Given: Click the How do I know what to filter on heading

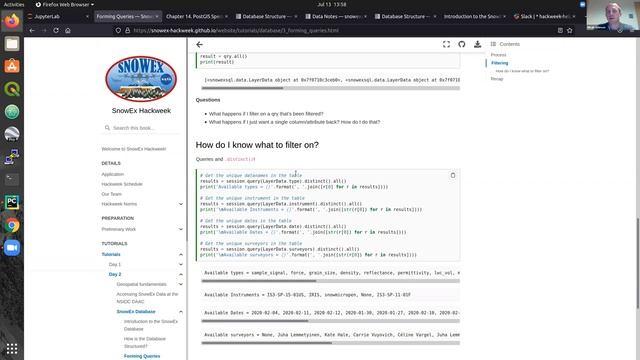Looking at the screenshot, I should click(x=257, y=145).
